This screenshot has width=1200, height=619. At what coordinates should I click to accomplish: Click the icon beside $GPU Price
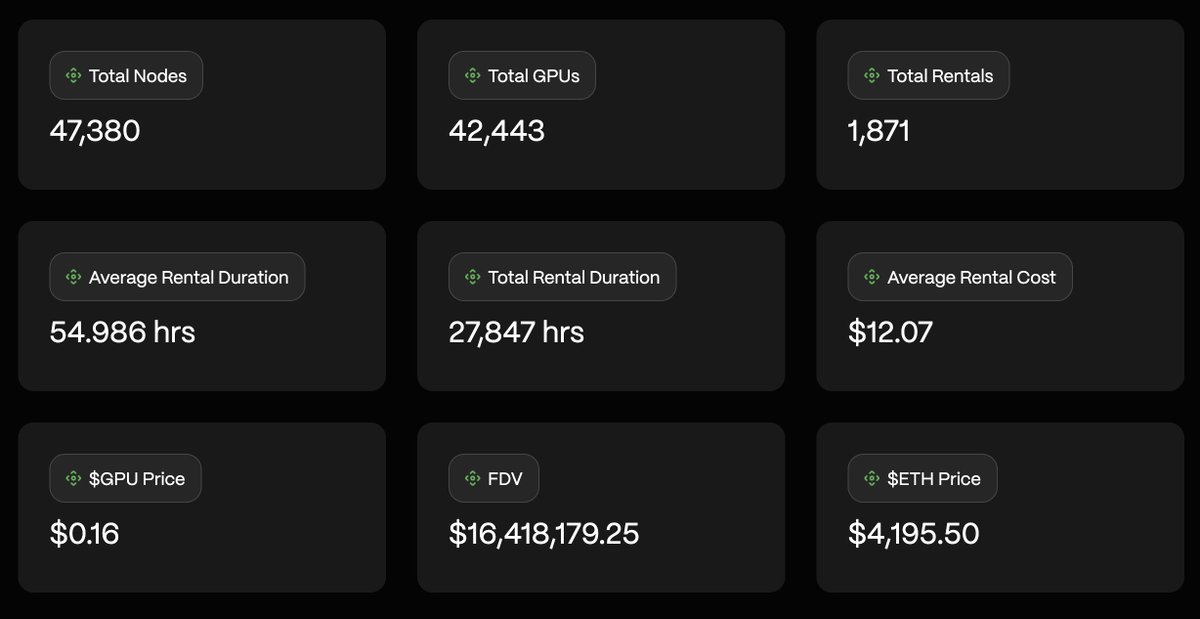(73, 479)
